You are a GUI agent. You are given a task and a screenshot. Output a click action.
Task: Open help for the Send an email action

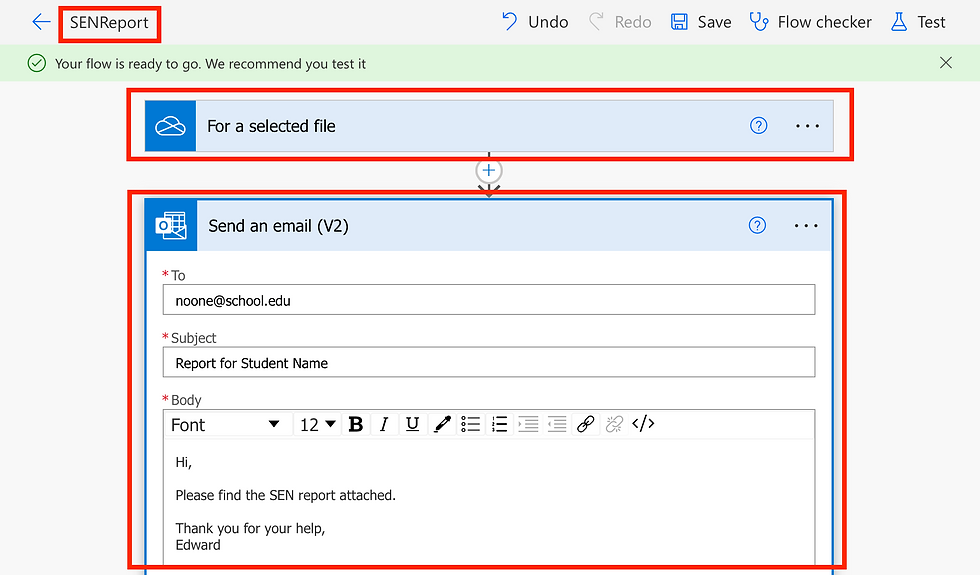[757, 226]
